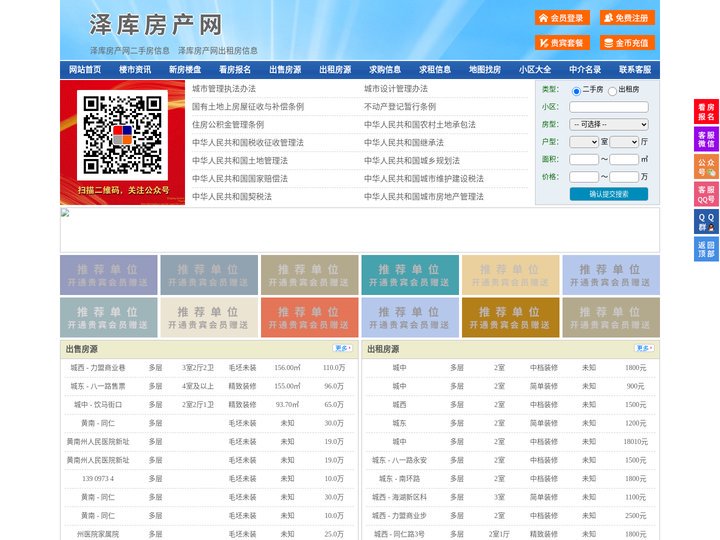This screenshot has height=540, width=720.
Task: Click the minimum 价格 input field
Action: [x=584, y=177]
